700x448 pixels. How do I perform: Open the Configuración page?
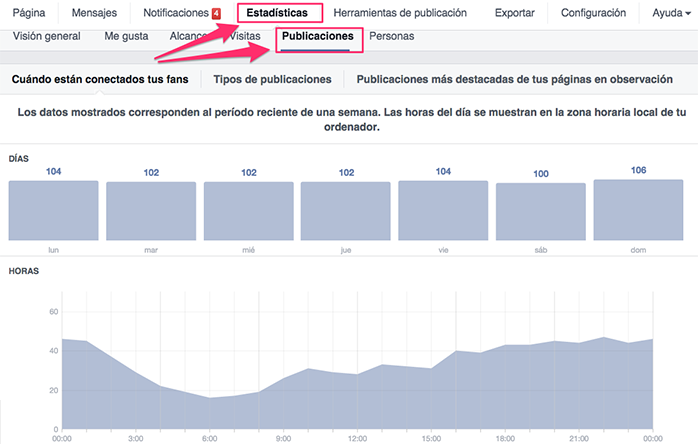point(593,13)
